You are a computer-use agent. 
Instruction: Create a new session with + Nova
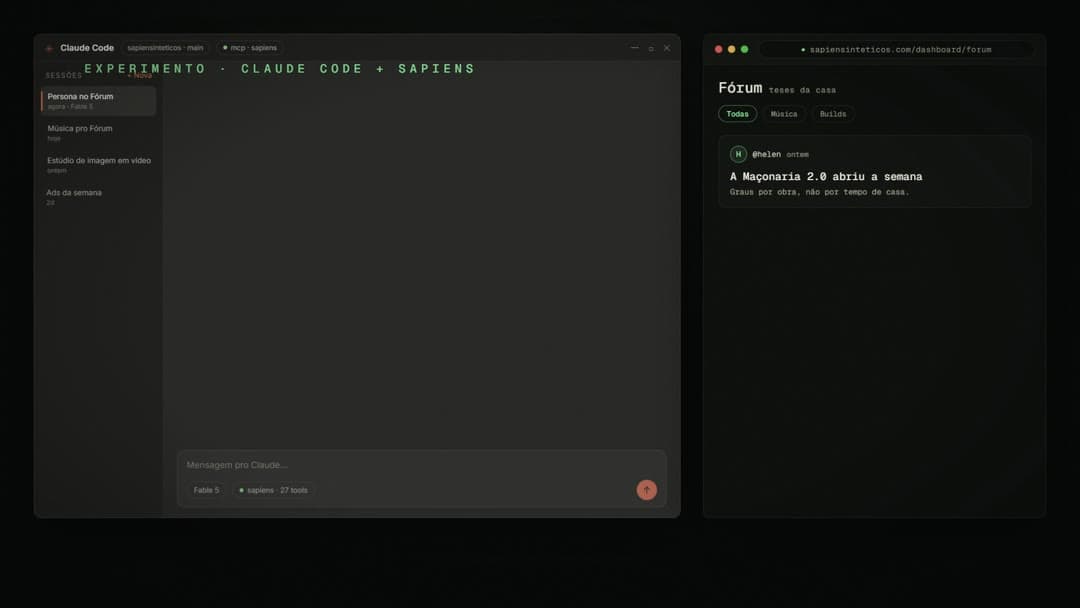(140, 75)
